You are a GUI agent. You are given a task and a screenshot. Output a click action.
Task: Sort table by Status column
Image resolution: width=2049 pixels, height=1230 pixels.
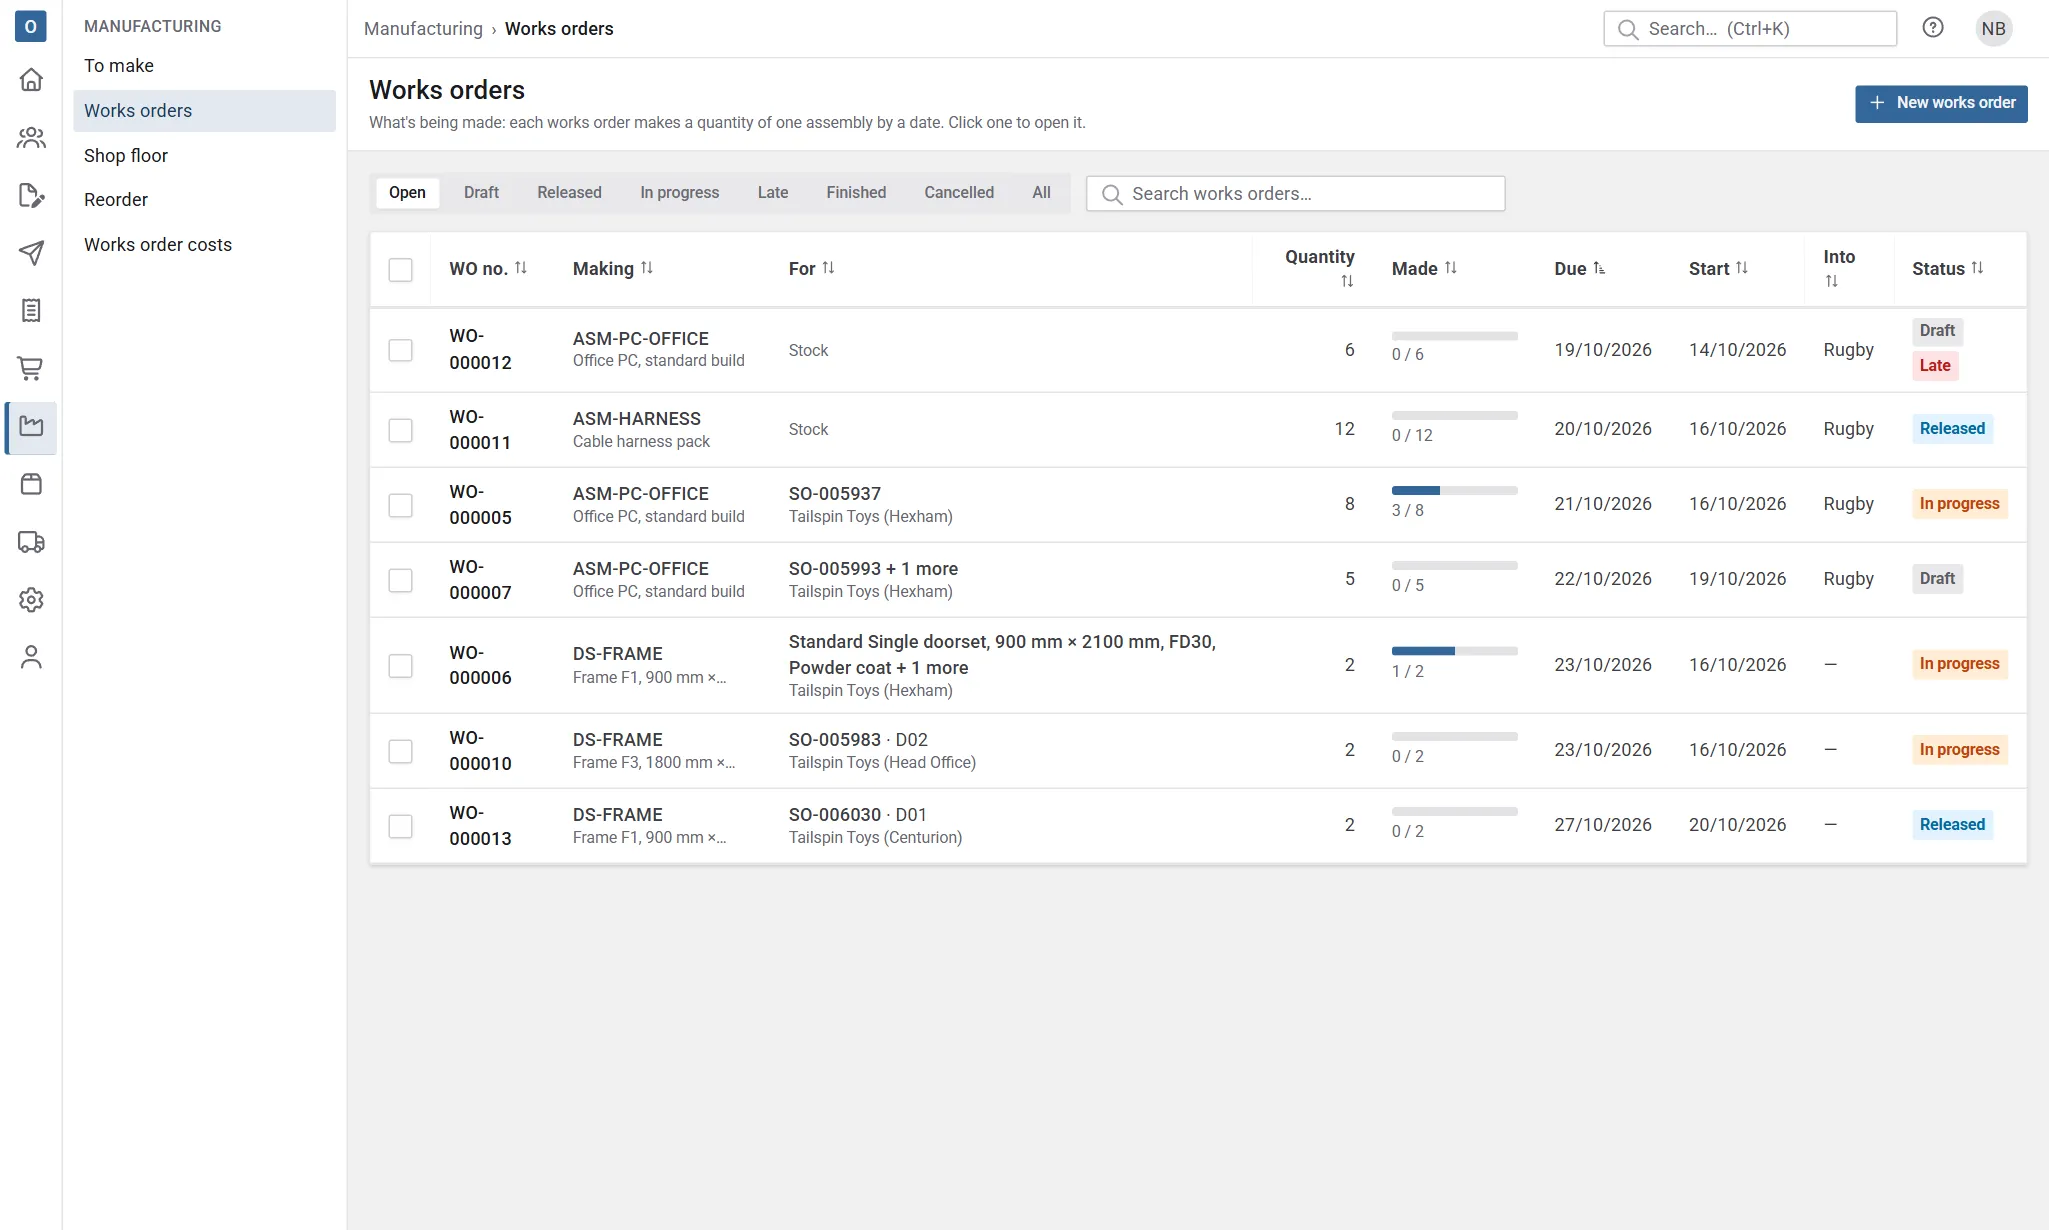coord(1947,268)
